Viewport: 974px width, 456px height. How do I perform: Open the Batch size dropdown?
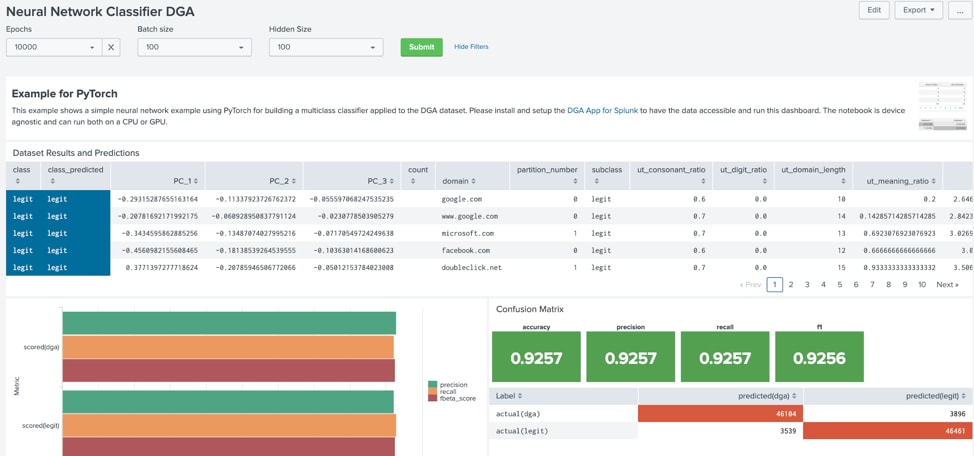194,47
